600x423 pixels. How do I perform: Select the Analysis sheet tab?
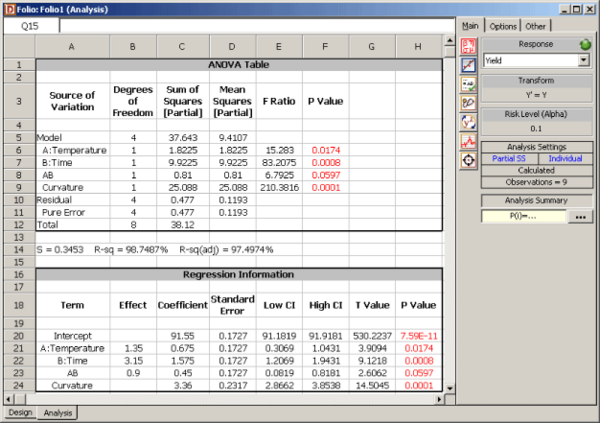(57, 413)
